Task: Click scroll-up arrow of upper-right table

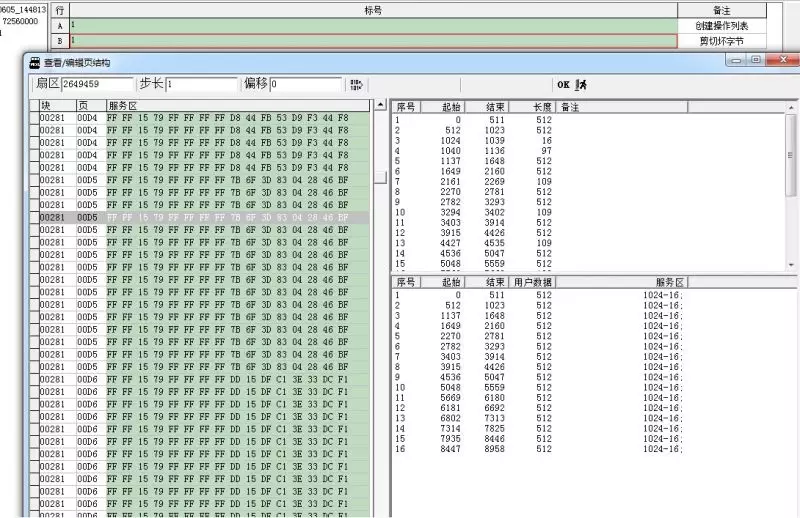Action: tap(792, 106)
